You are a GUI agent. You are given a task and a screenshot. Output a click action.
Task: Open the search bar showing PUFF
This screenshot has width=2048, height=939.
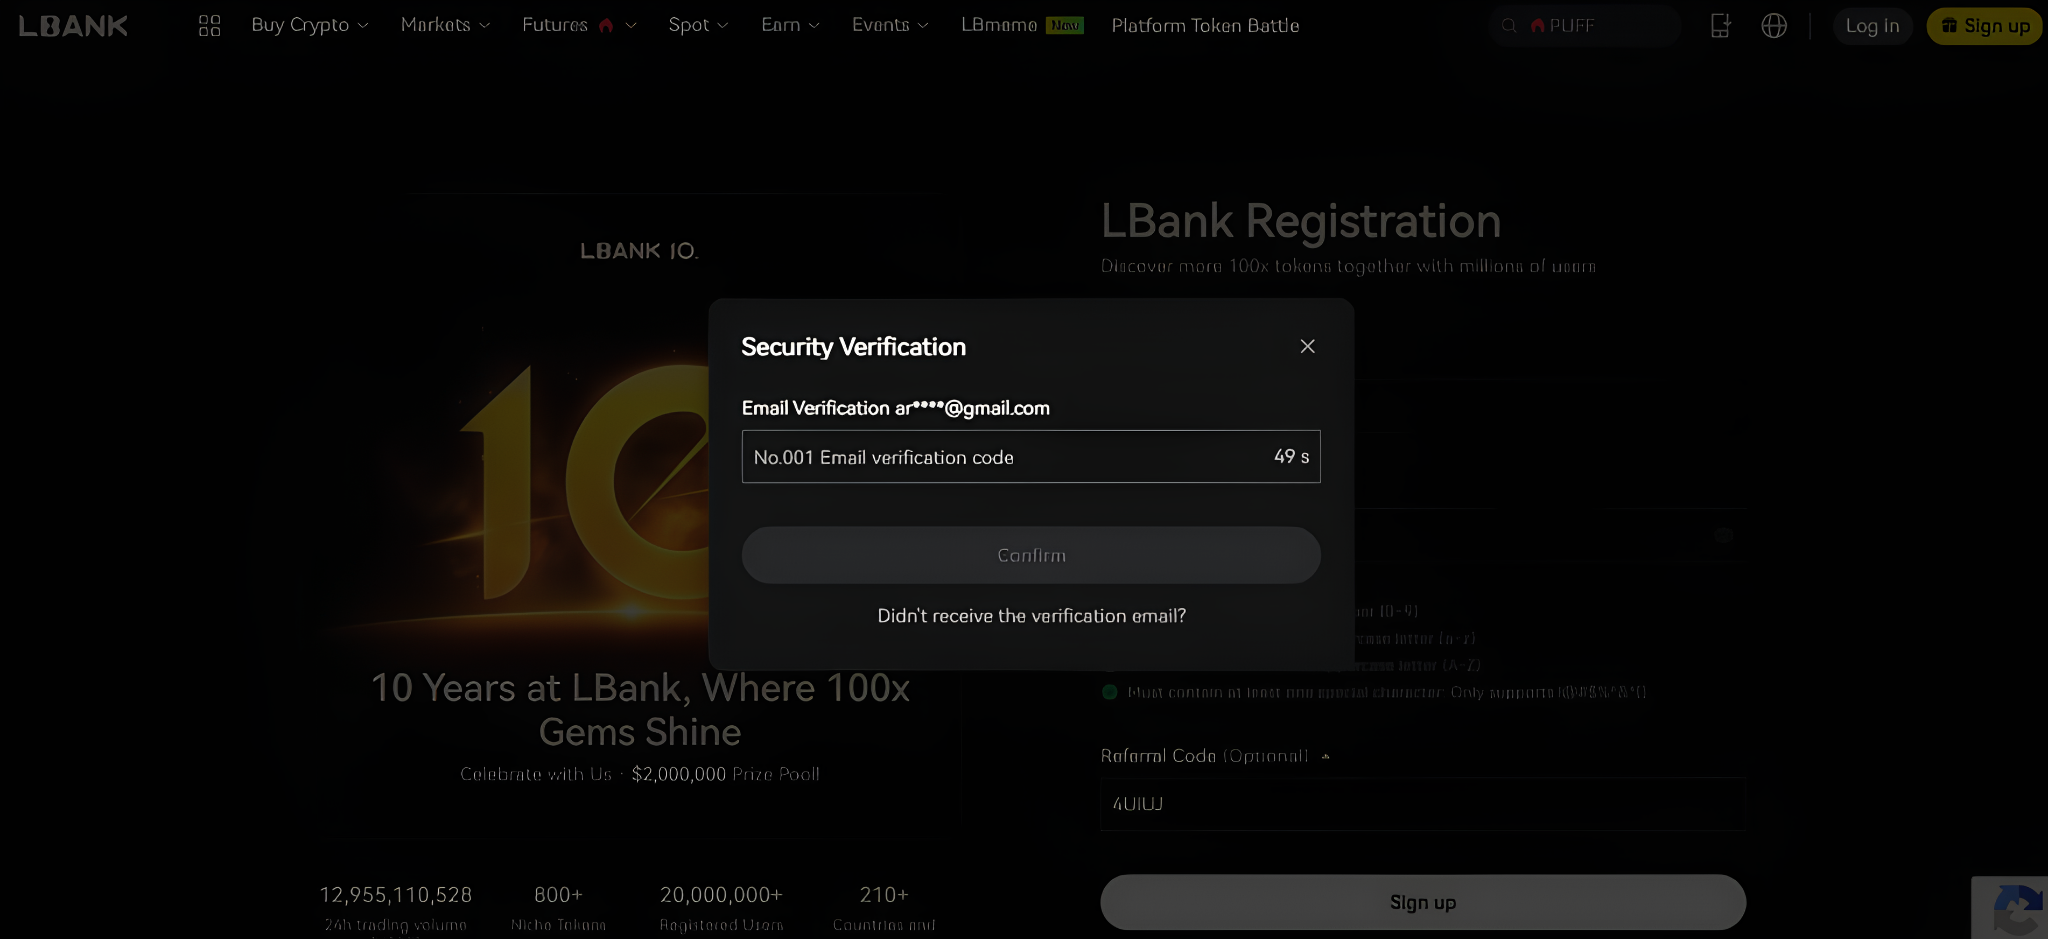1583,25
